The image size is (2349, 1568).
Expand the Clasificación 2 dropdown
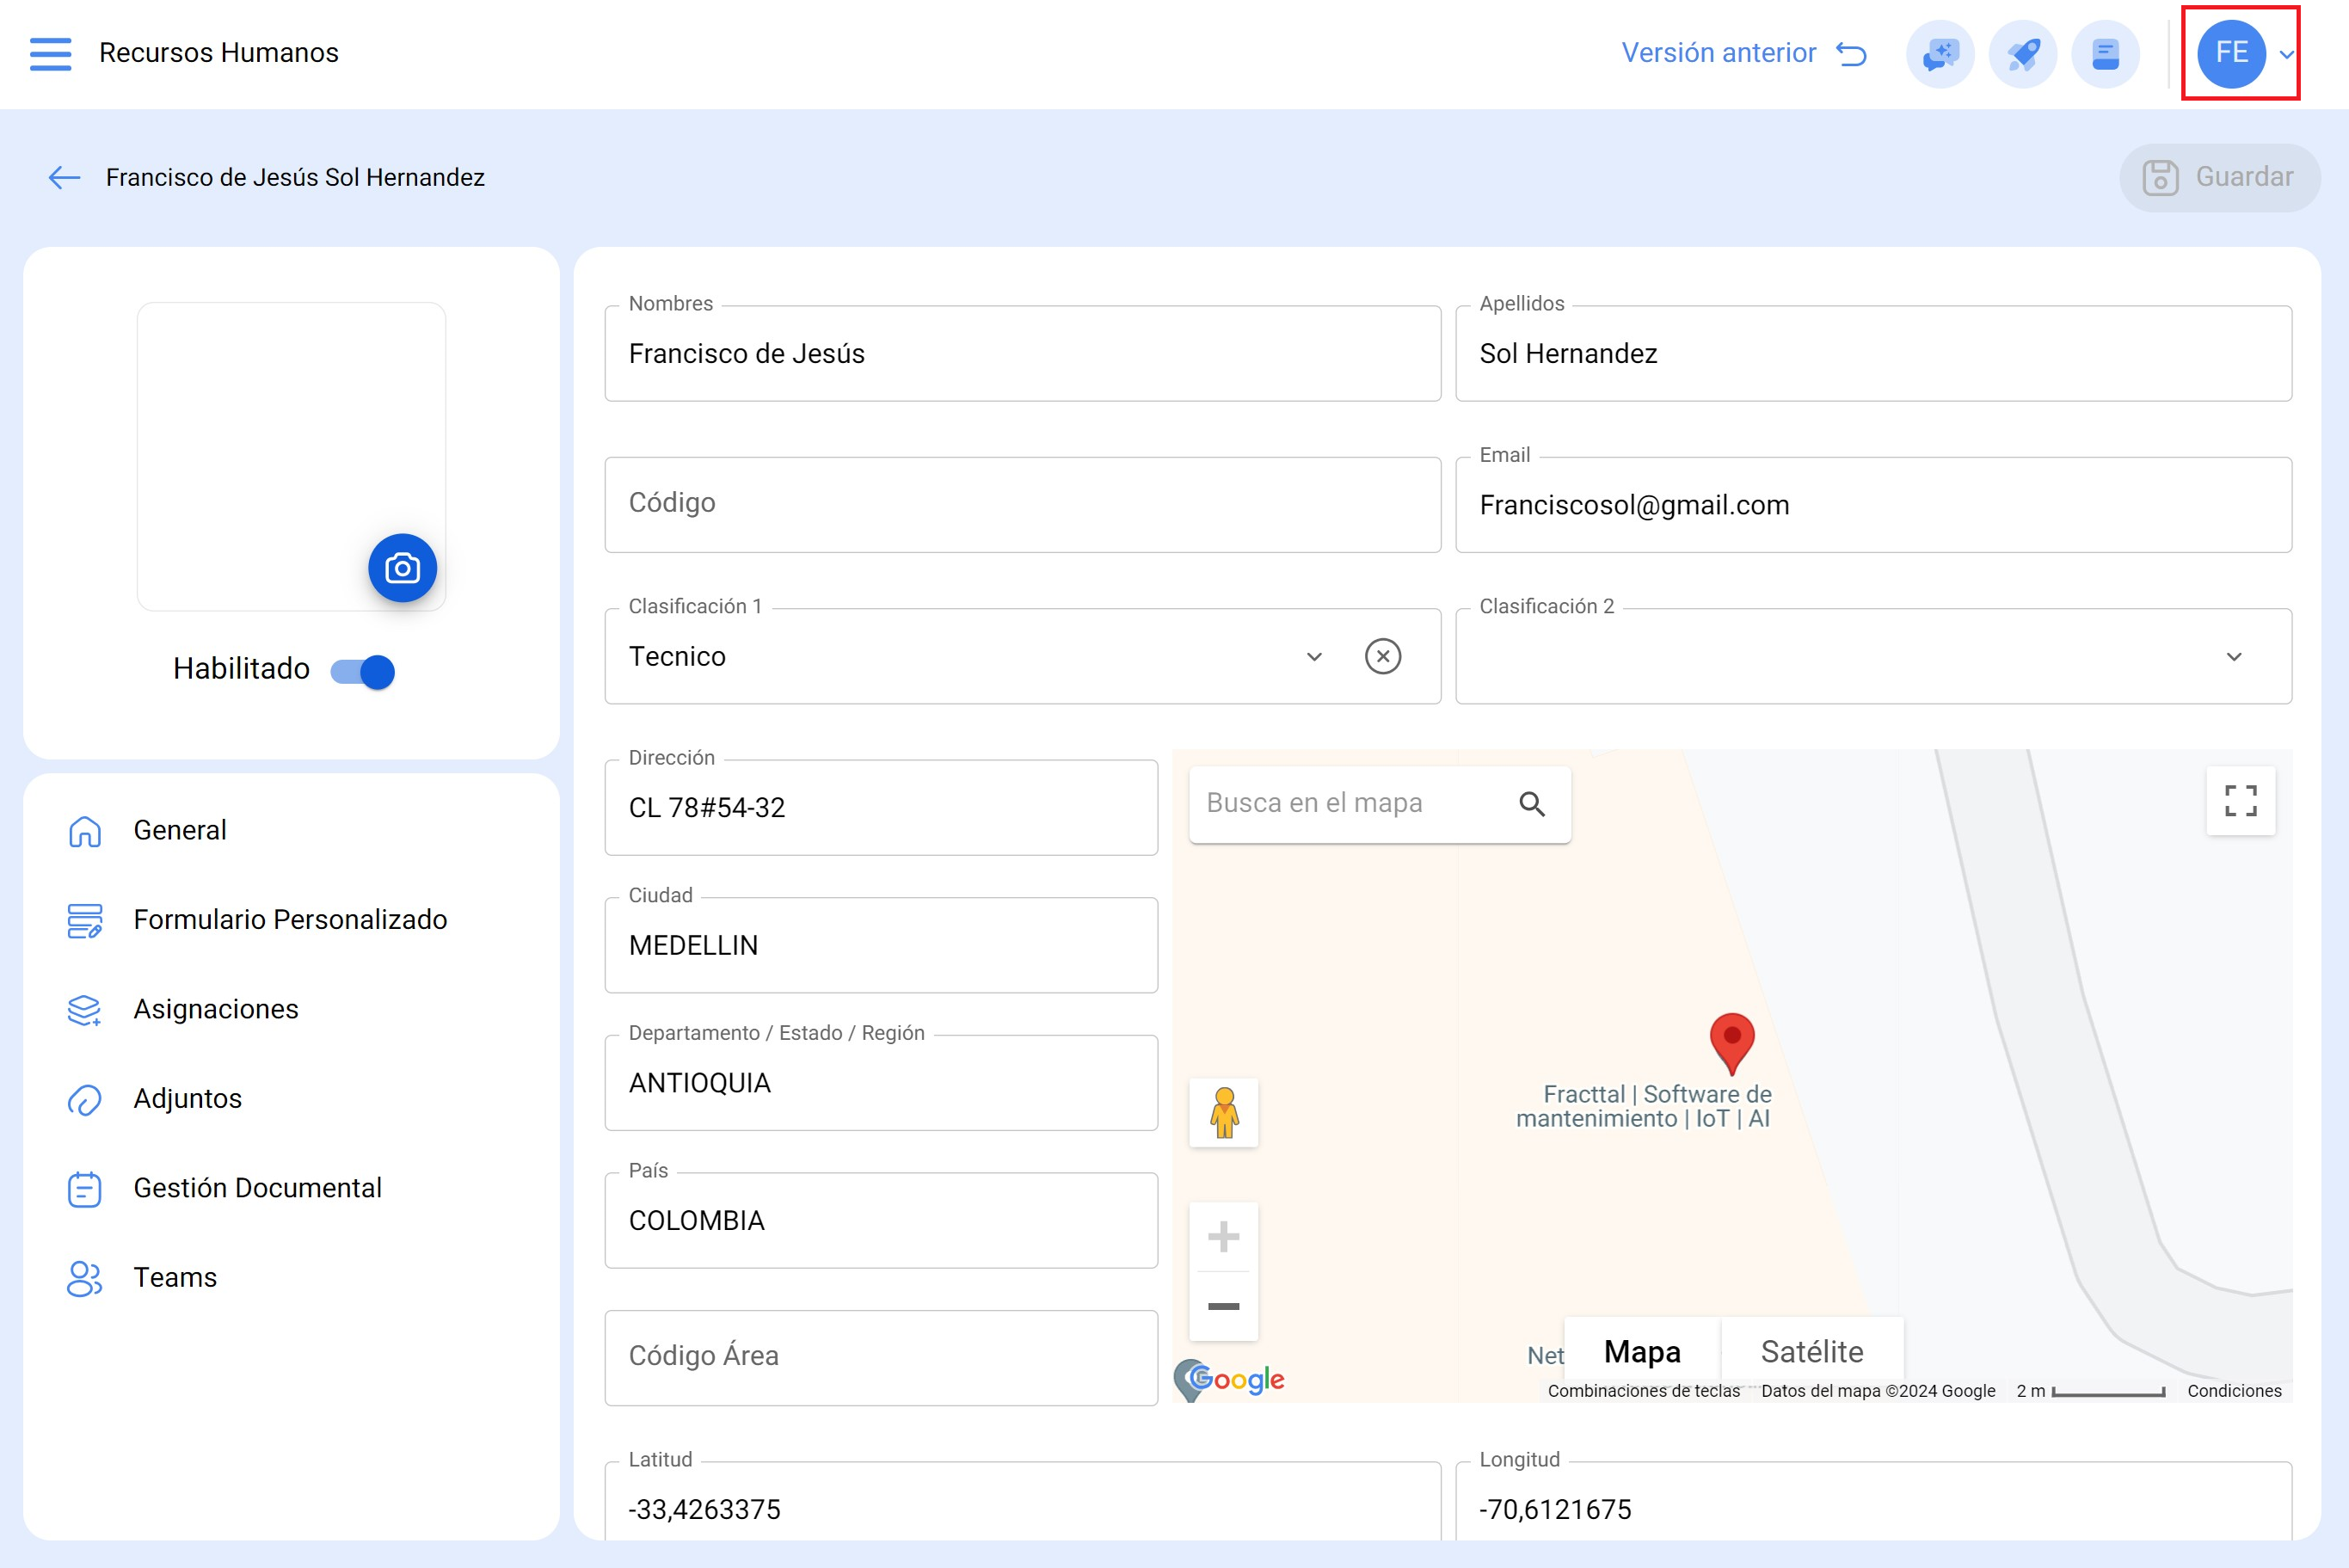tap(2233, 657)
